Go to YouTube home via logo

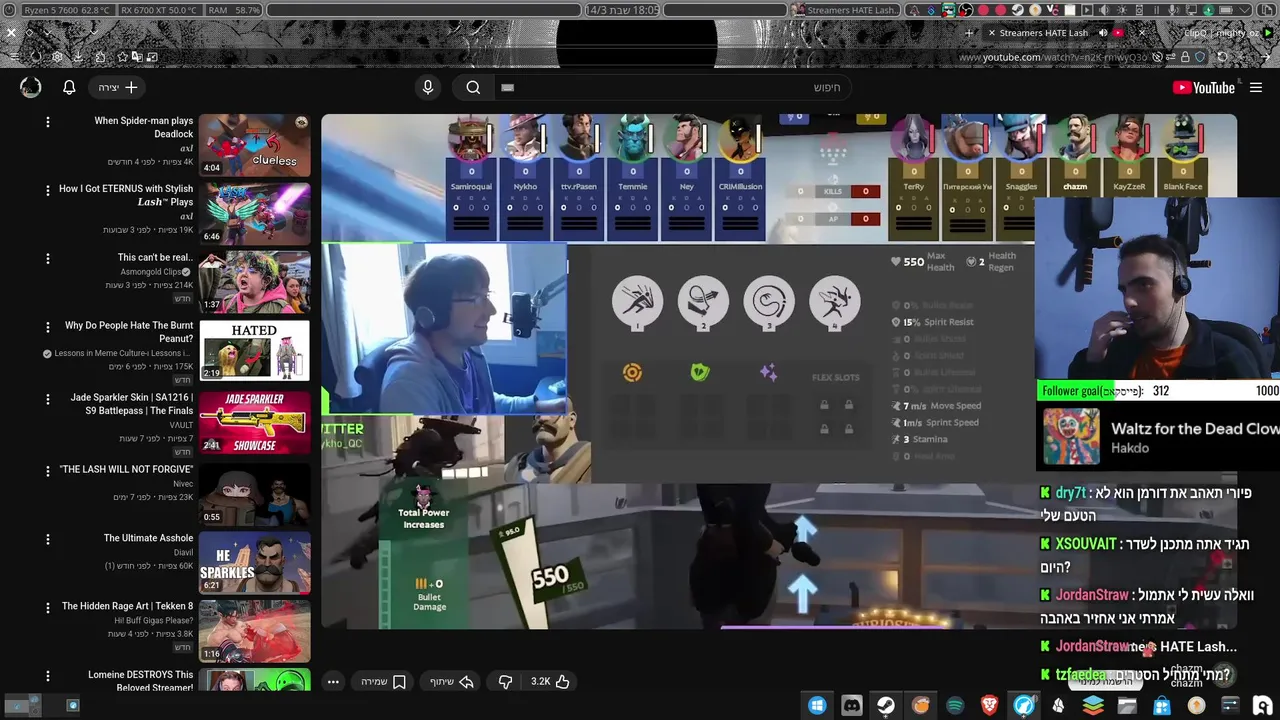click(x=1204, y=87)
